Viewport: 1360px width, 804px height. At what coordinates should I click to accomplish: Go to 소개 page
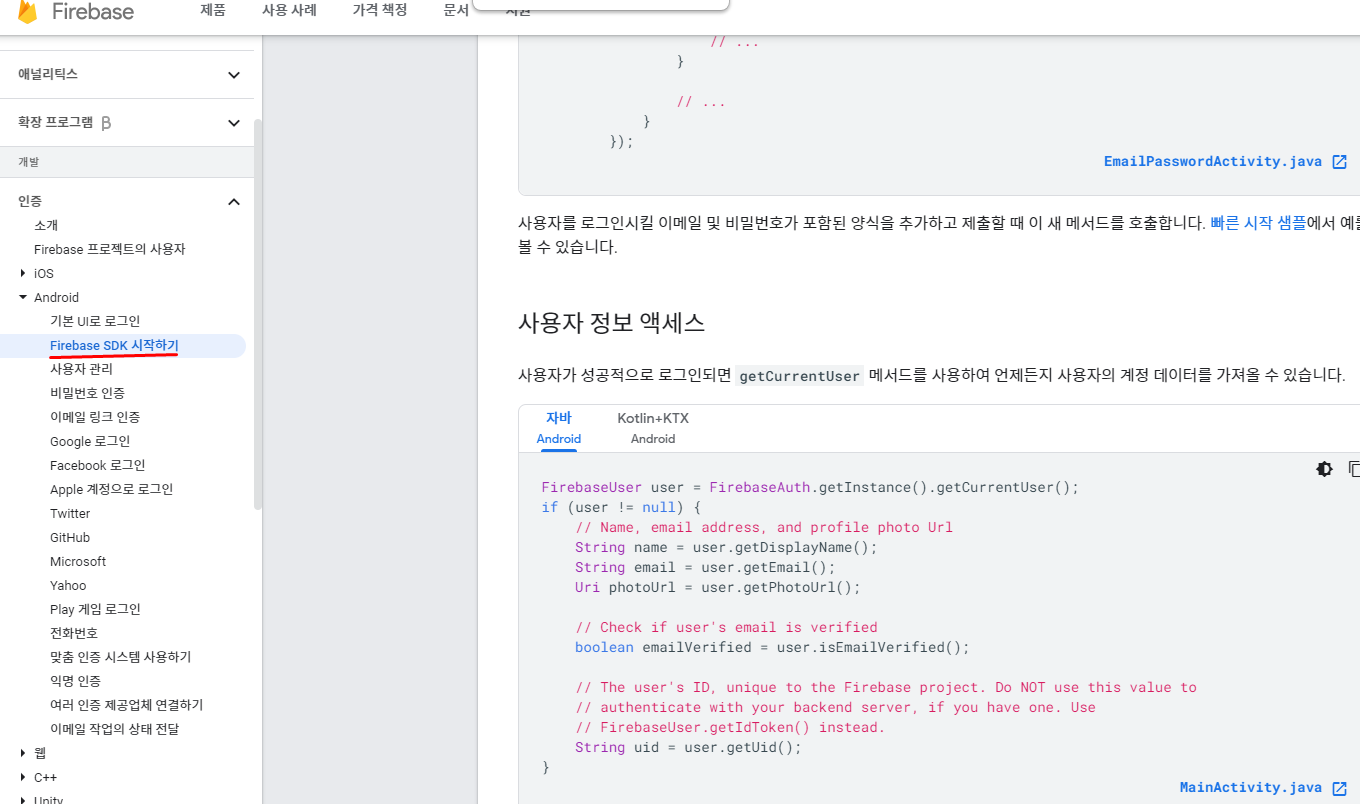[46, 226]
